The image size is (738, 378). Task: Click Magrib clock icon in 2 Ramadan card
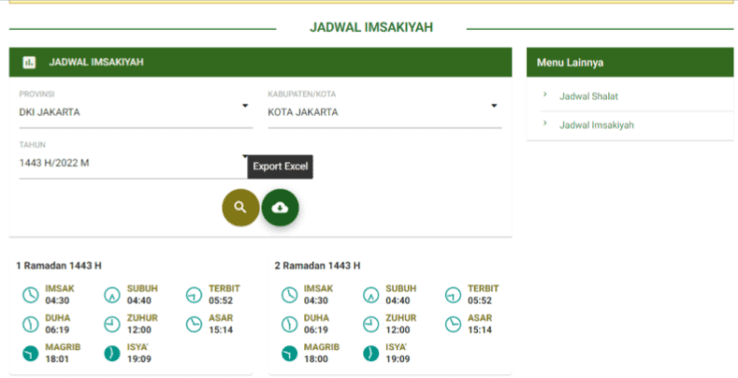[x=289, y=353]
